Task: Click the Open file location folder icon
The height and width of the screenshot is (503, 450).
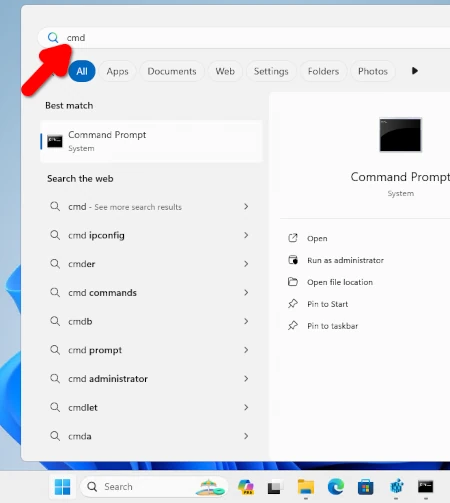Action: (293, 282)
